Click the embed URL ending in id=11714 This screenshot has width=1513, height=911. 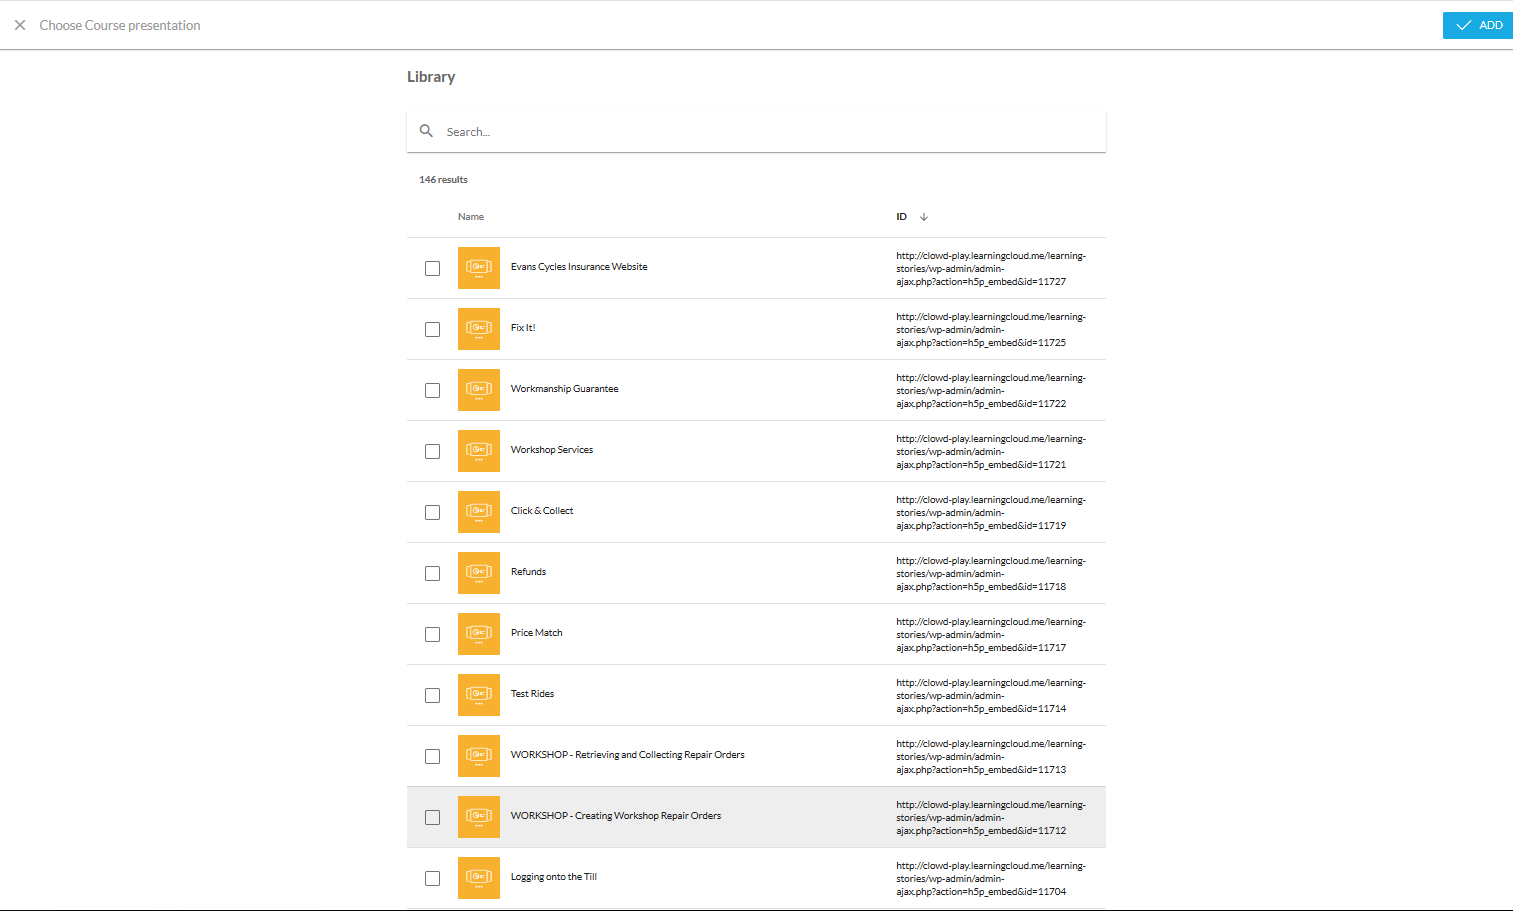point(991,696)
